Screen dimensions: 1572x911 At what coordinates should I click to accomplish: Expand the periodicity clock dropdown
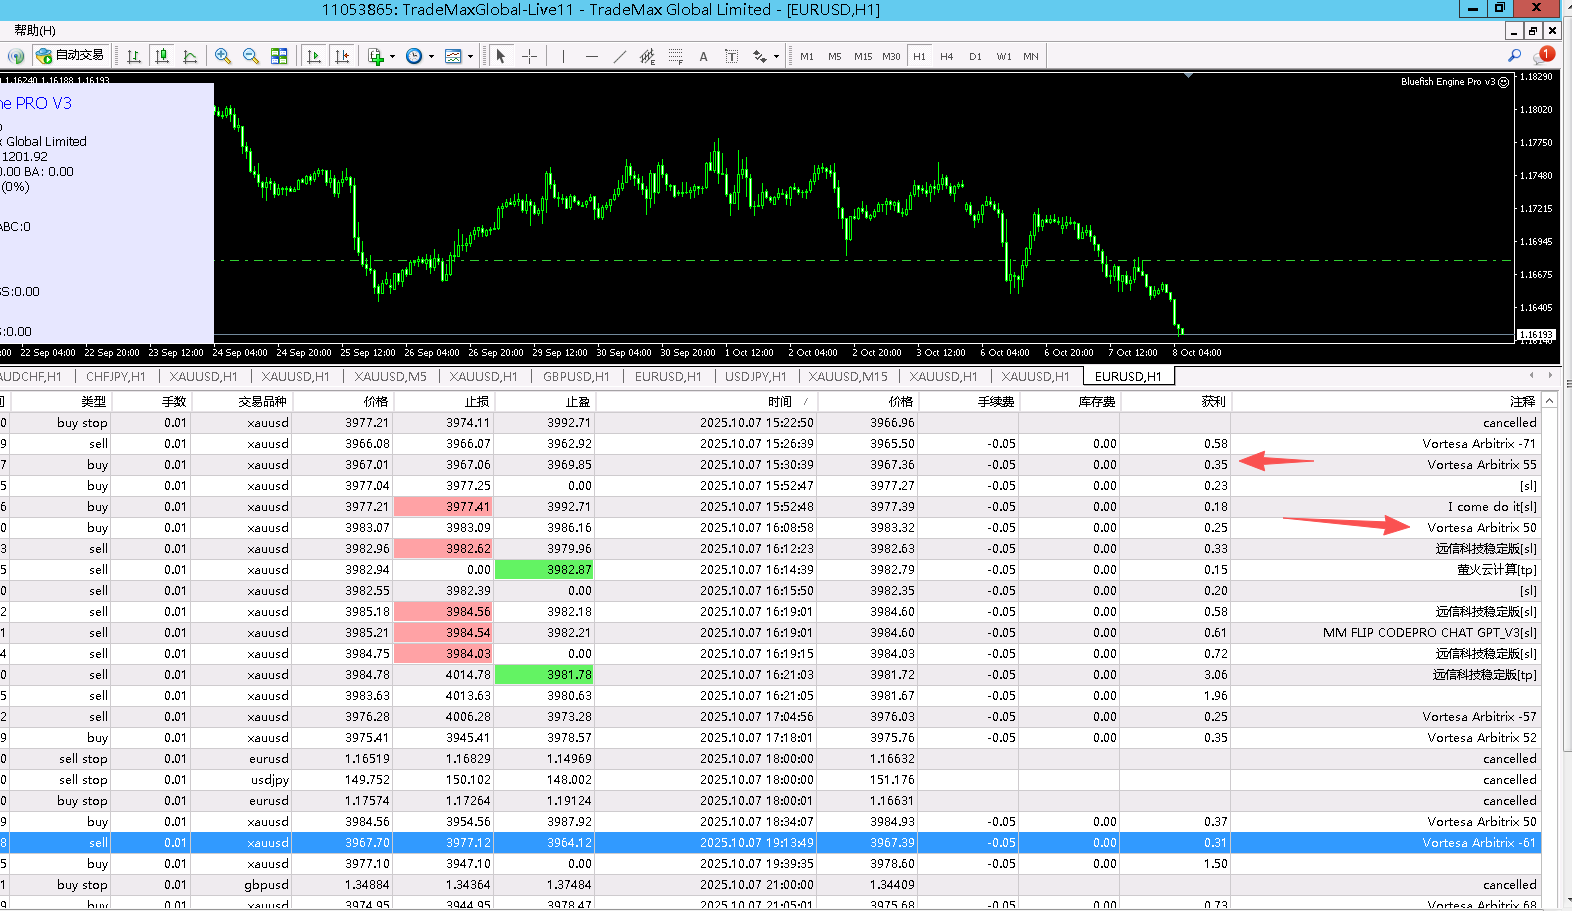pyautogui.click(x=431, y=57)
